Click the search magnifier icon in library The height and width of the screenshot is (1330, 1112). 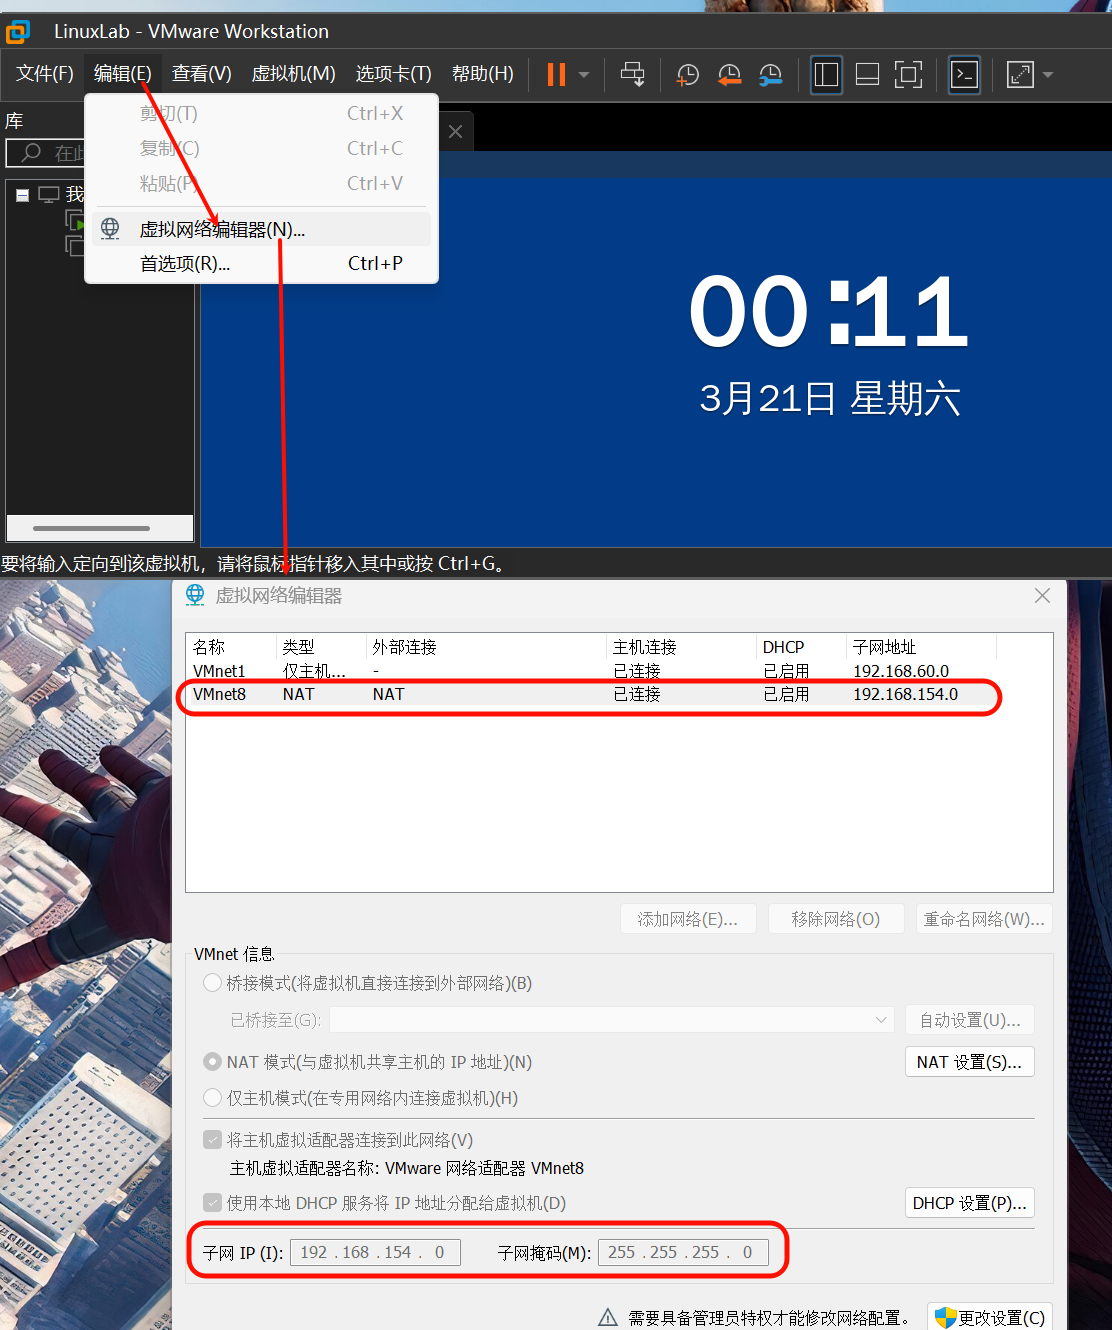coord(32,153)
